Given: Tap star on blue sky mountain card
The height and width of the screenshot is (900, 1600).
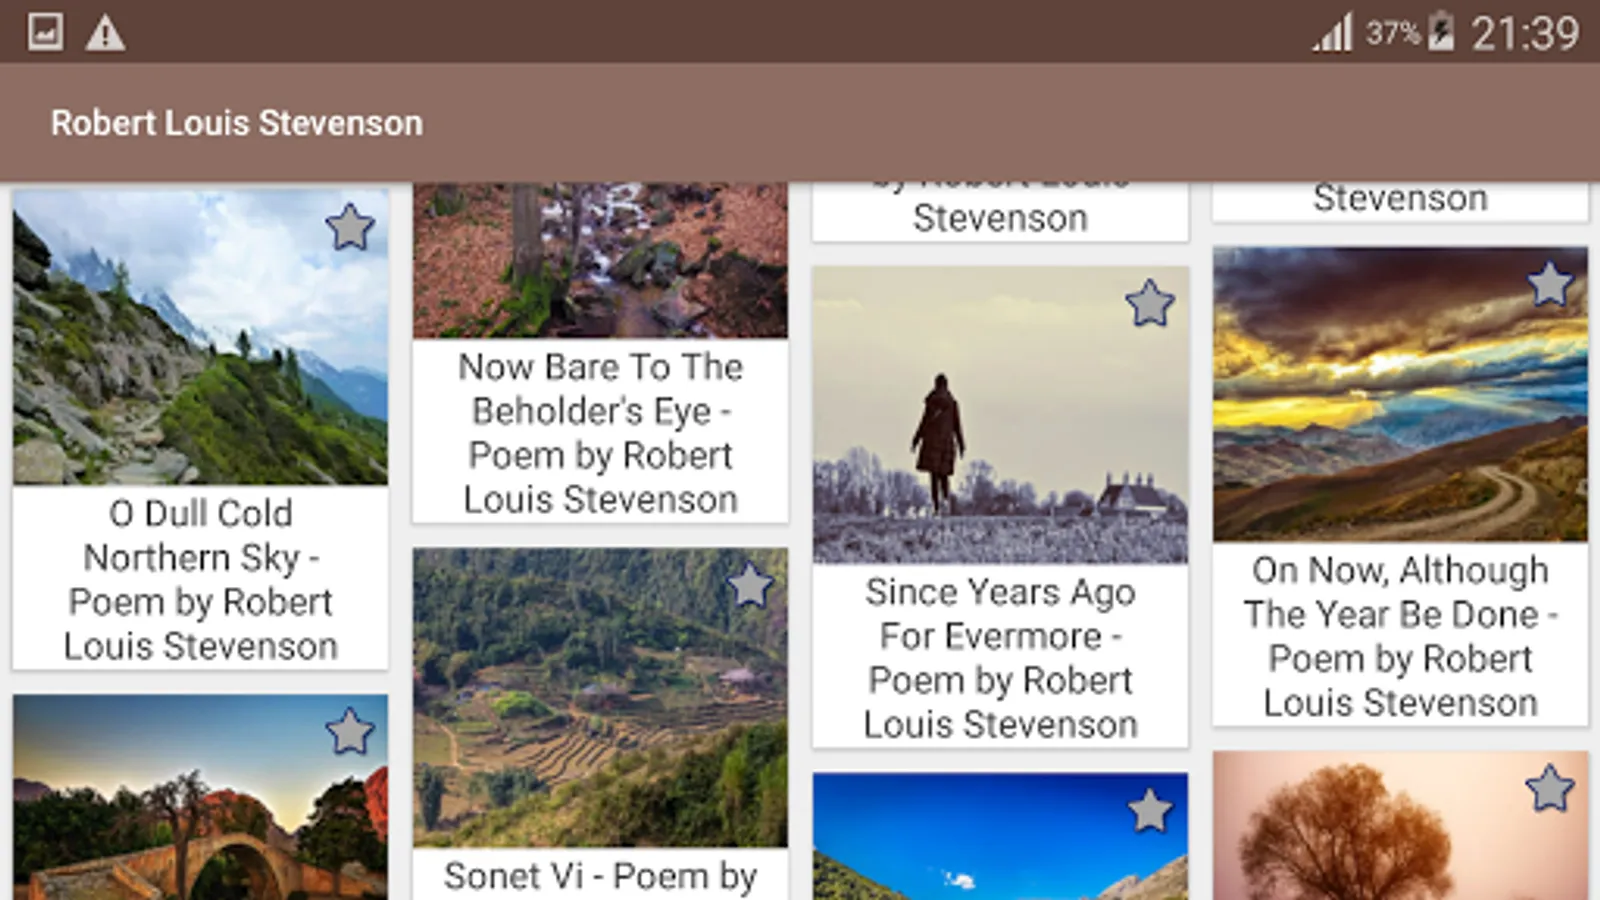Looking at the screenshot, I should click(1149, 810).
